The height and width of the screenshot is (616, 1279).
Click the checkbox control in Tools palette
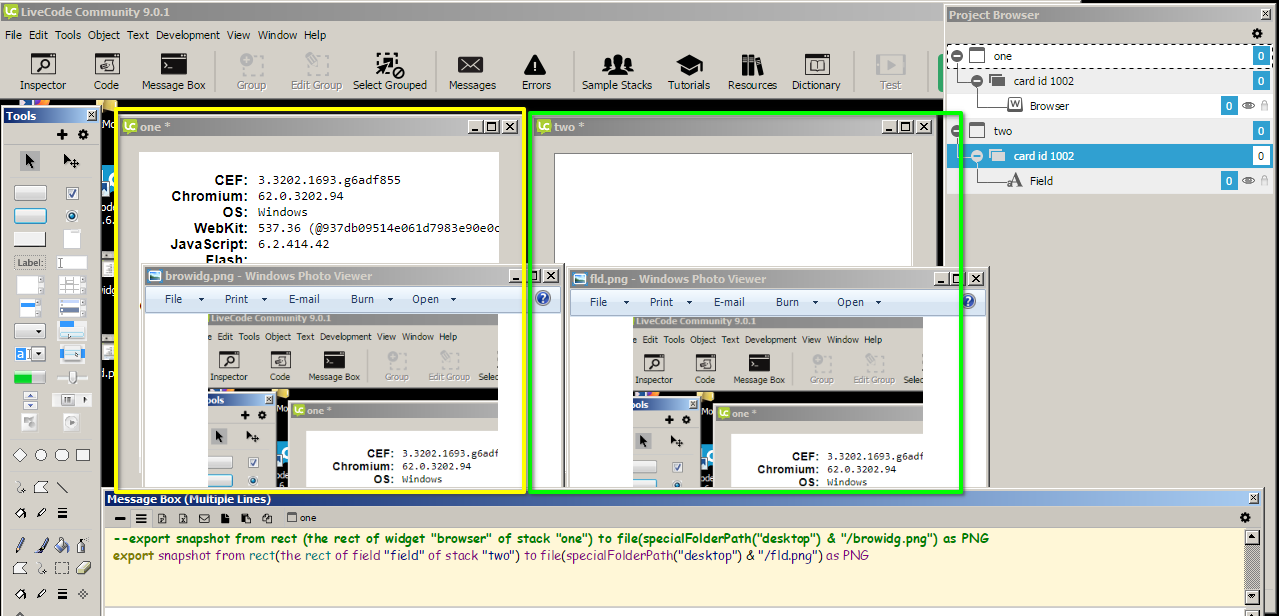(x=72, y=193)
